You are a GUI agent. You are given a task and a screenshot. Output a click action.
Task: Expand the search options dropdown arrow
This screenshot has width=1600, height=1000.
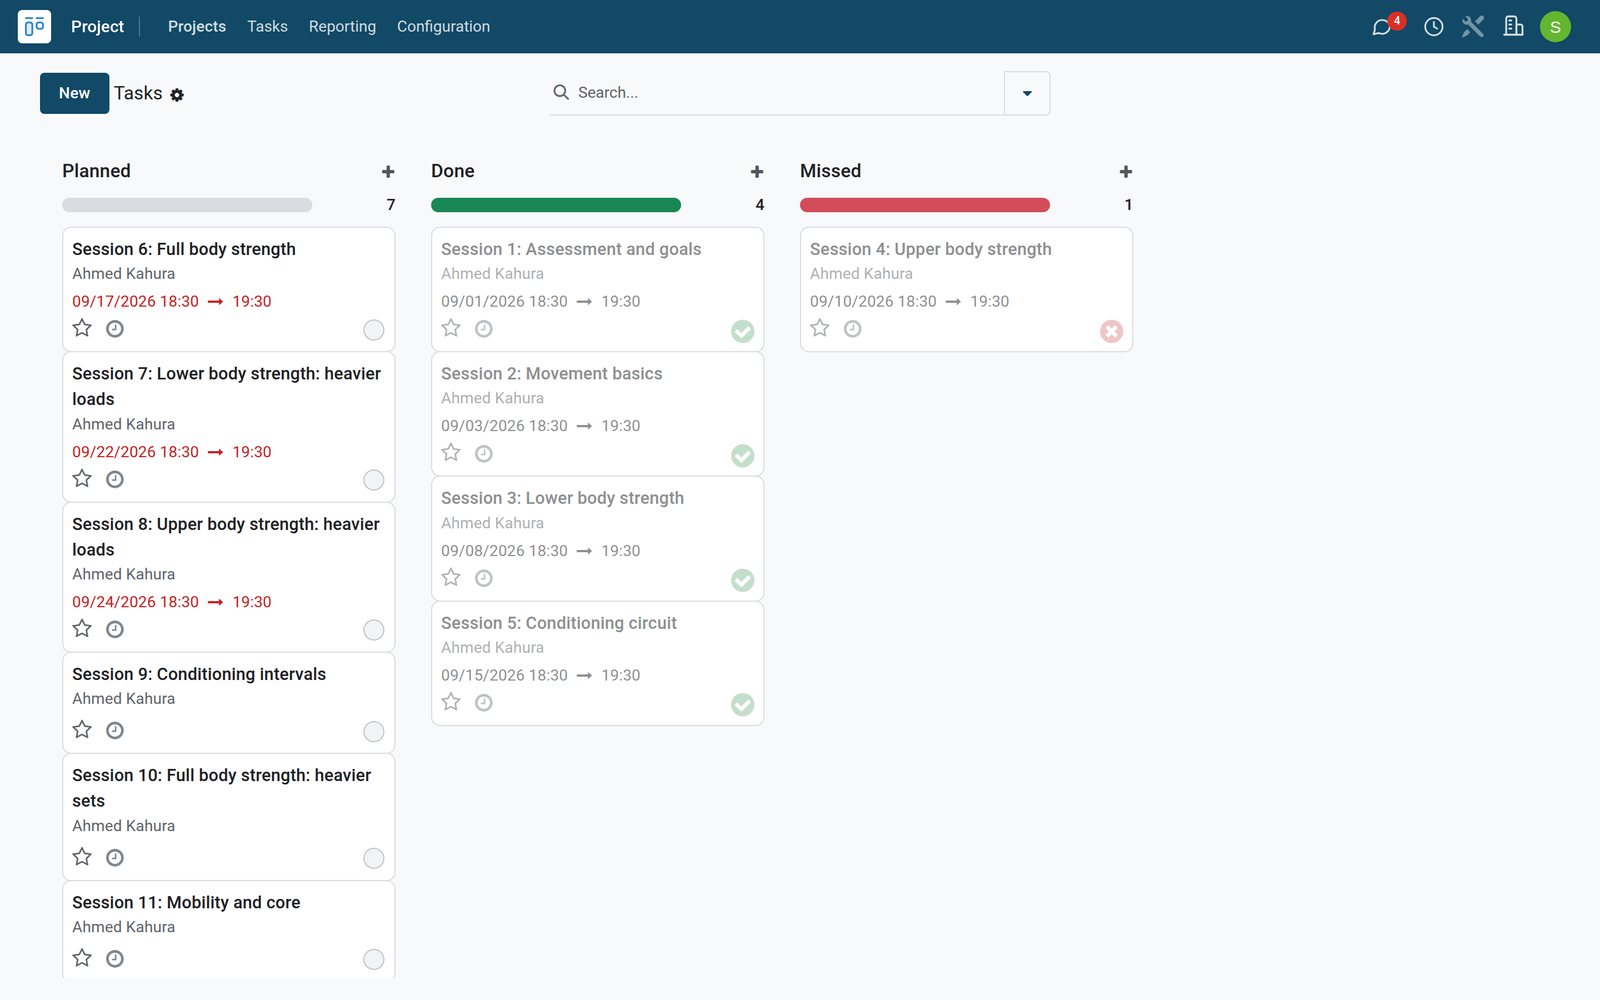click(x=1027, y=93)
